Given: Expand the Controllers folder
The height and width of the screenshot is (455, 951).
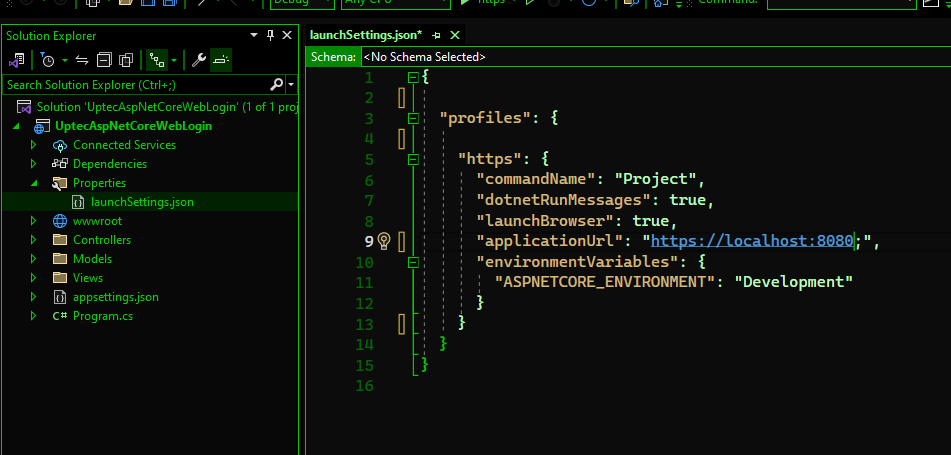Looking at the screenshot, I should pyautogui.click(x=32, y=240).
